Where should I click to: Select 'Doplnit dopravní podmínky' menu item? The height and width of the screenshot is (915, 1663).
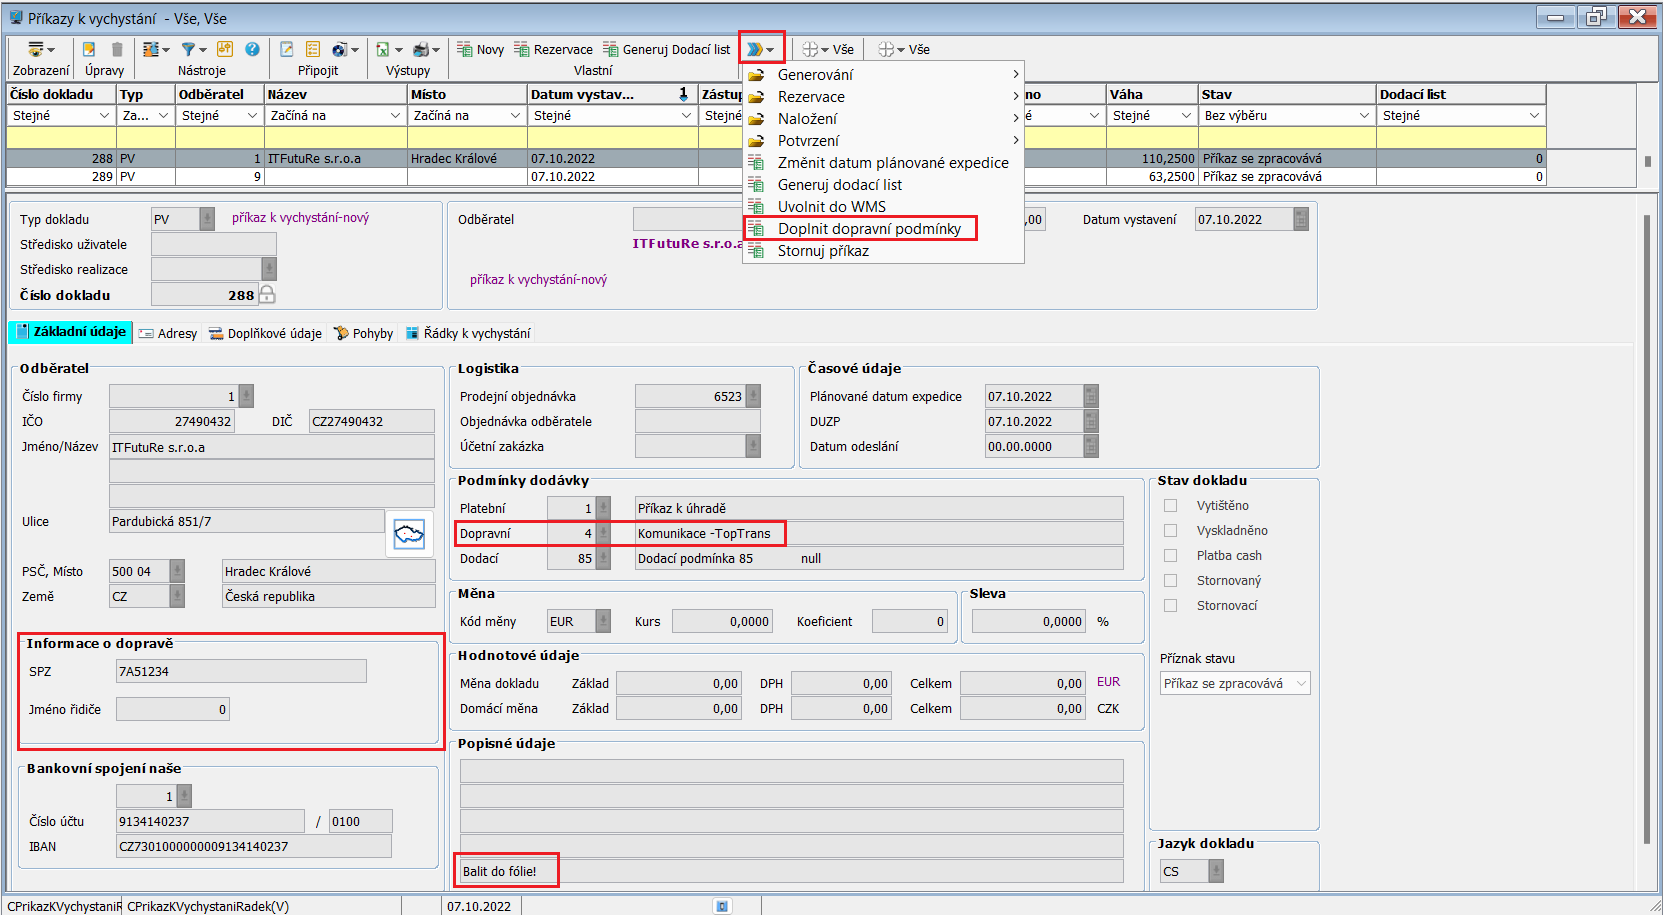tap(868, 229)
